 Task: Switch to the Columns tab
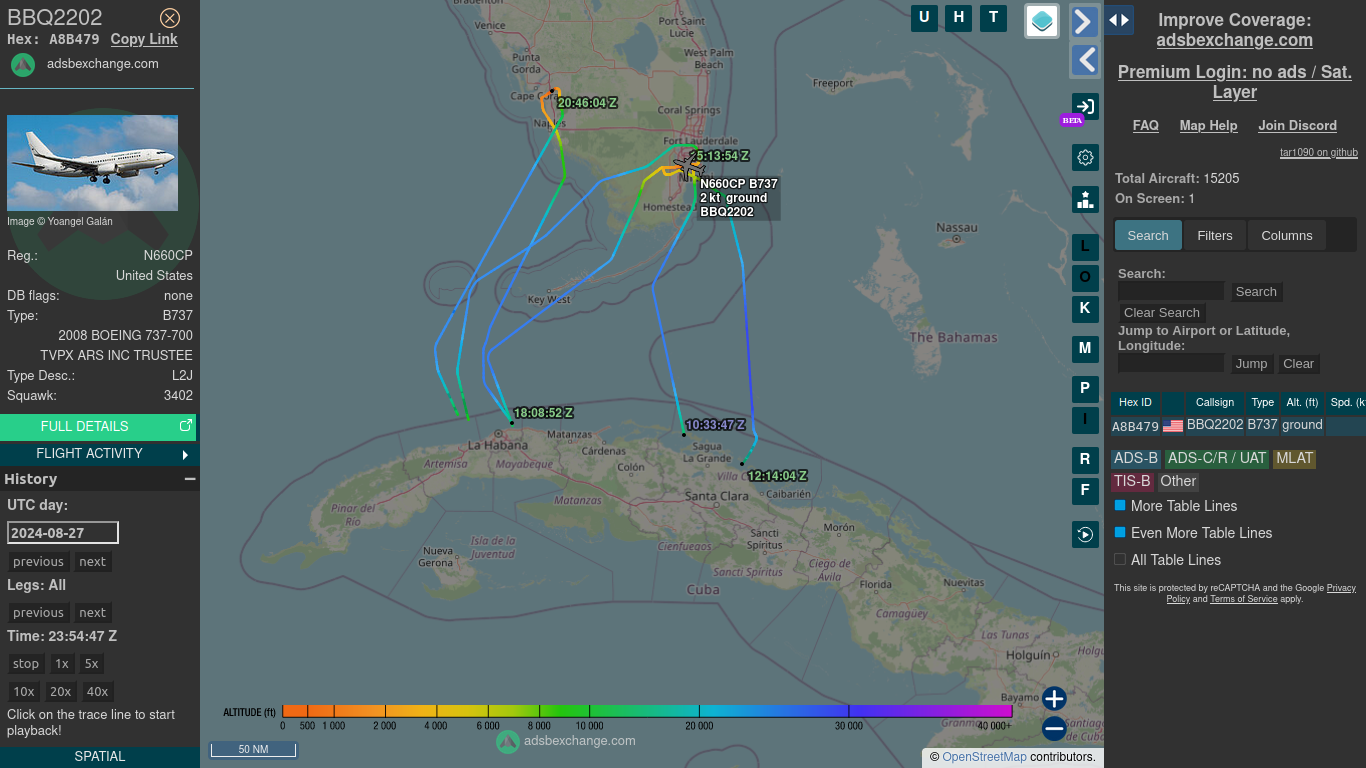click(x=1287, y=236)
